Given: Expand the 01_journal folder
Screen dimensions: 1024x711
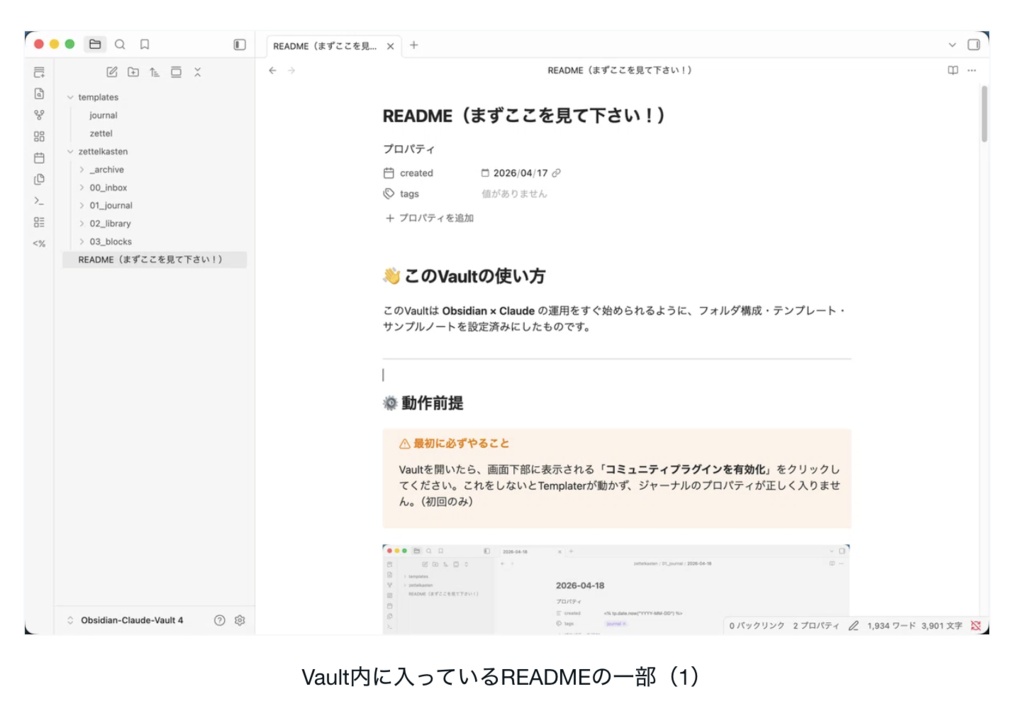Looking at the screenshot, I should (x=82, y=205).
